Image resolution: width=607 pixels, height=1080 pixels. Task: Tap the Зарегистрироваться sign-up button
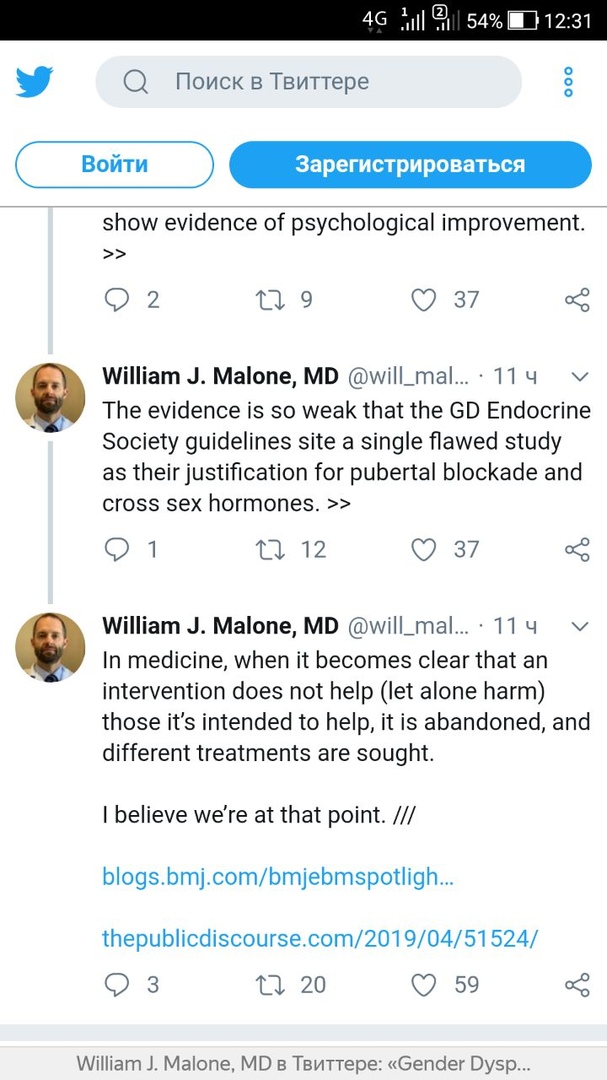411,165
